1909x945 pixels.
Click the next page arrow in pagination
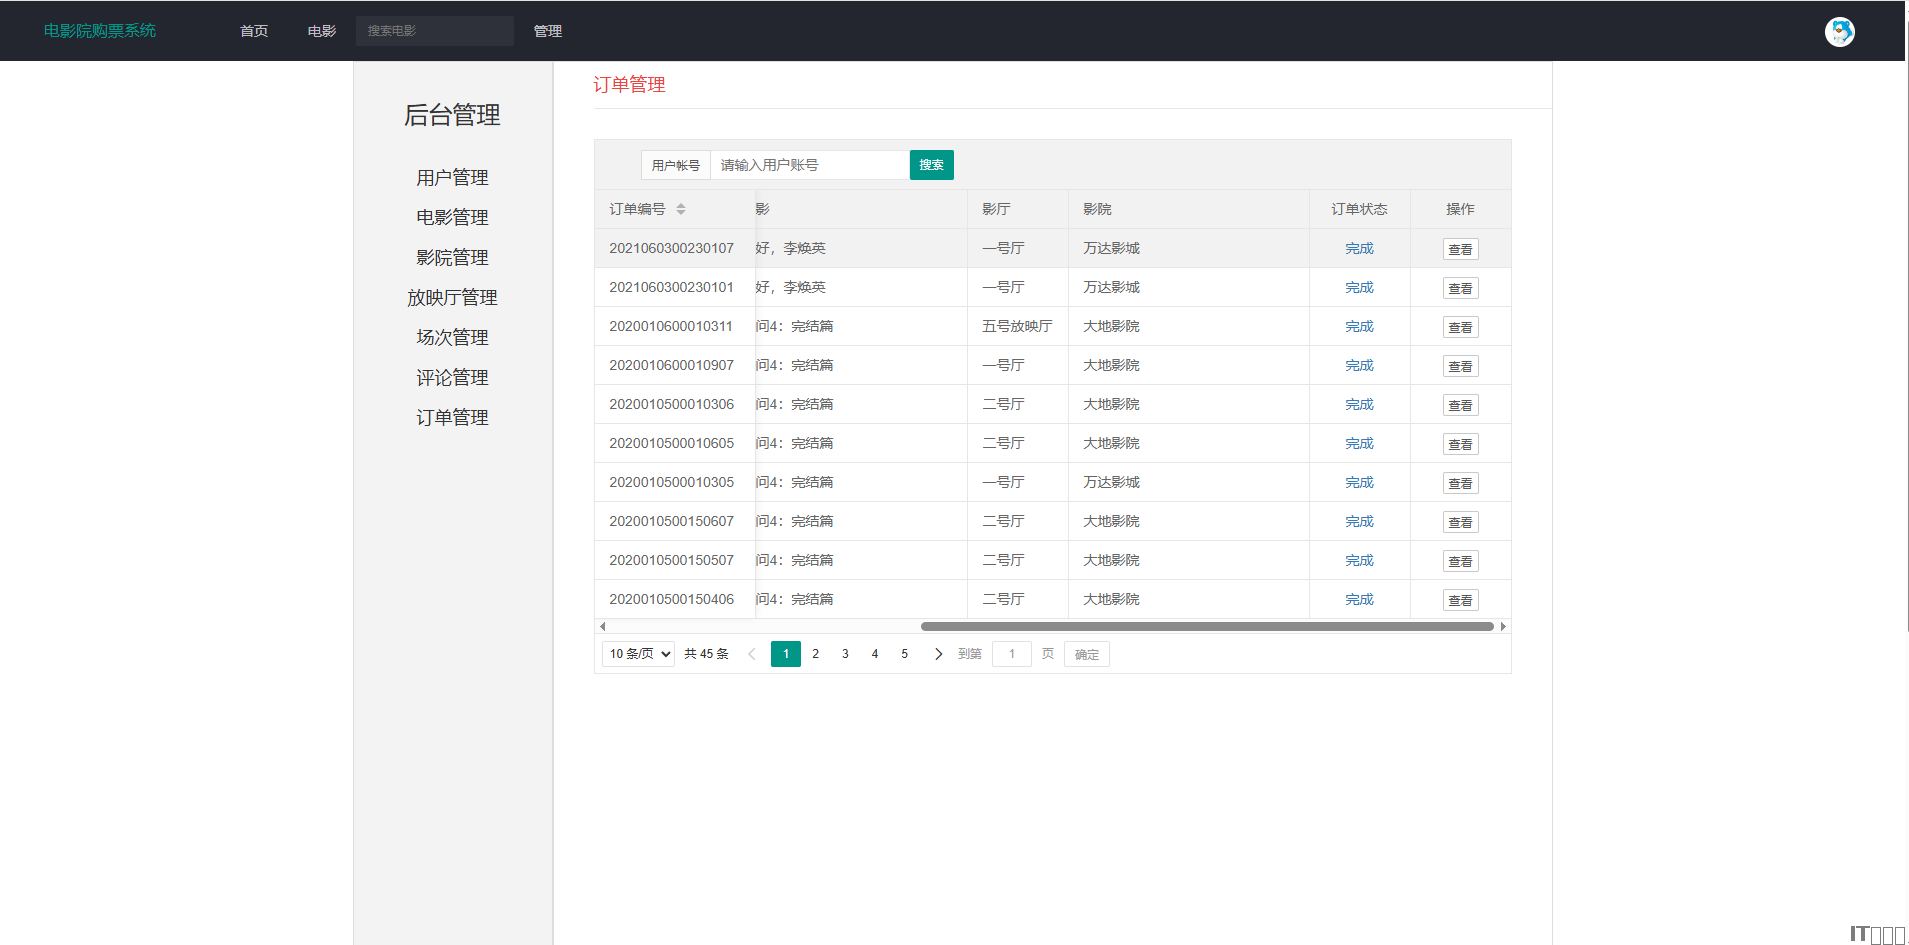click(x=938, y=654)
